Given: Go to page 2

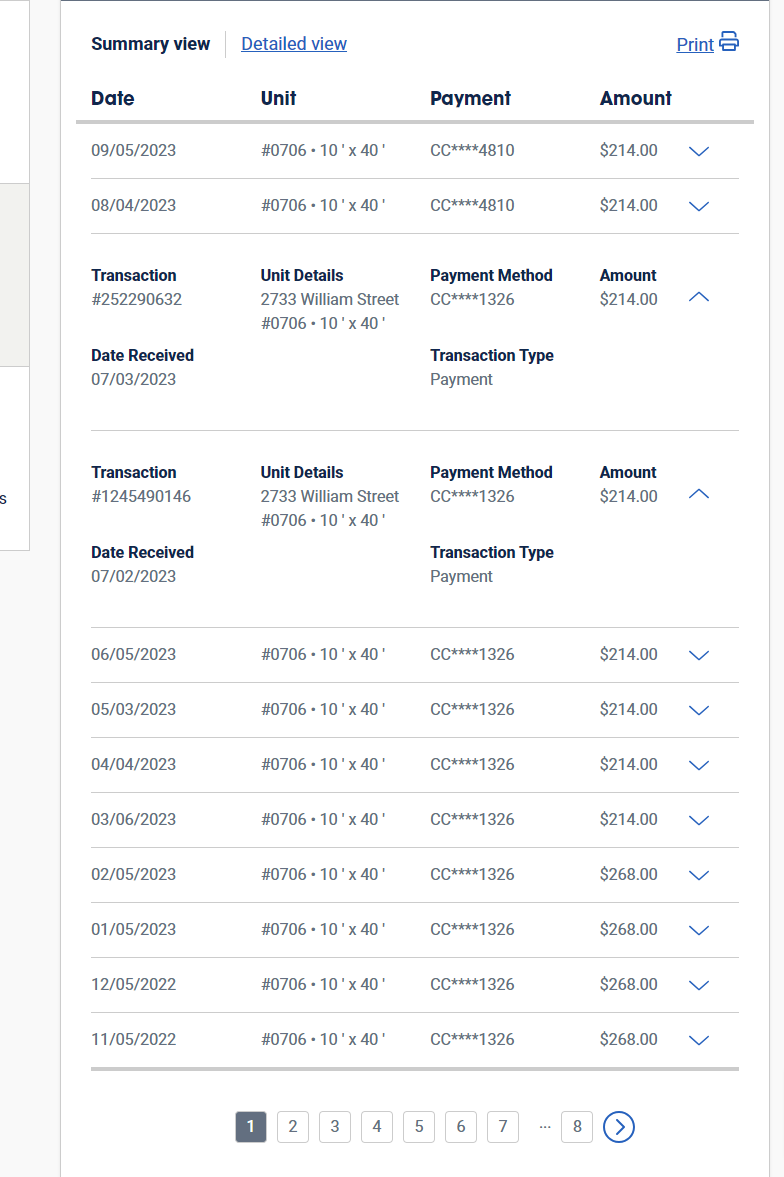Looking at the screenshot, I should [292, 1127].
